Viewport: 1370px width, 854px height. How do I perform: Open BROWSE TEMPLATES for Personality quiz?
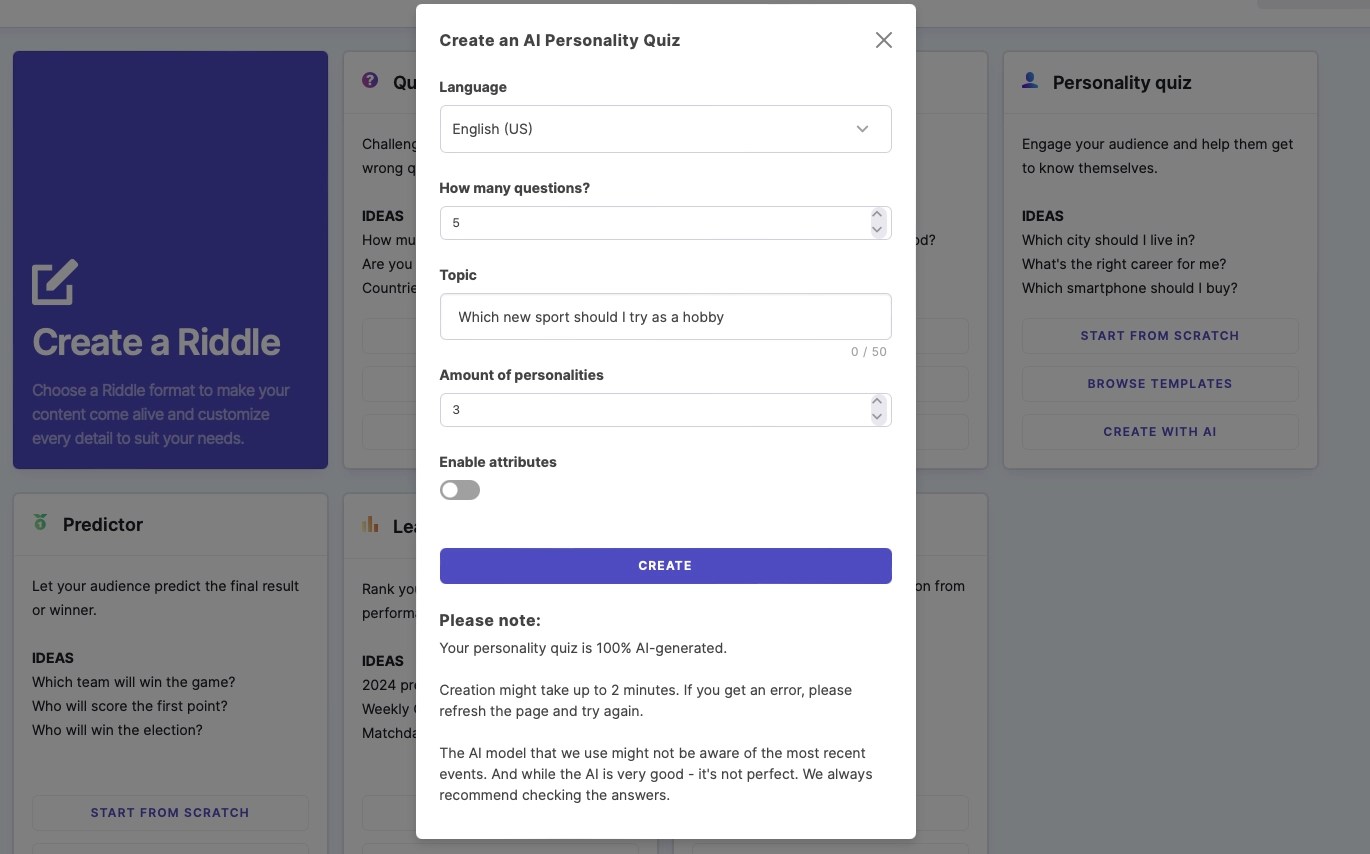(1160, 383)
